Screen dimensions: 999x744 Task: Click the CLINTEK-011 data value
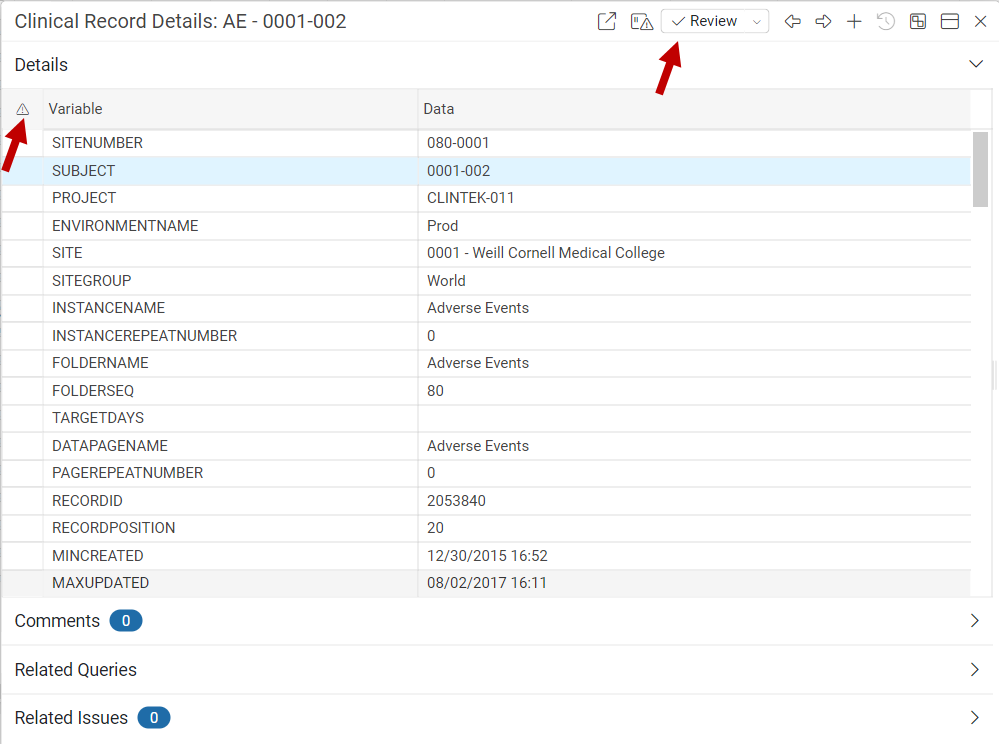click(x=470, y=198)
